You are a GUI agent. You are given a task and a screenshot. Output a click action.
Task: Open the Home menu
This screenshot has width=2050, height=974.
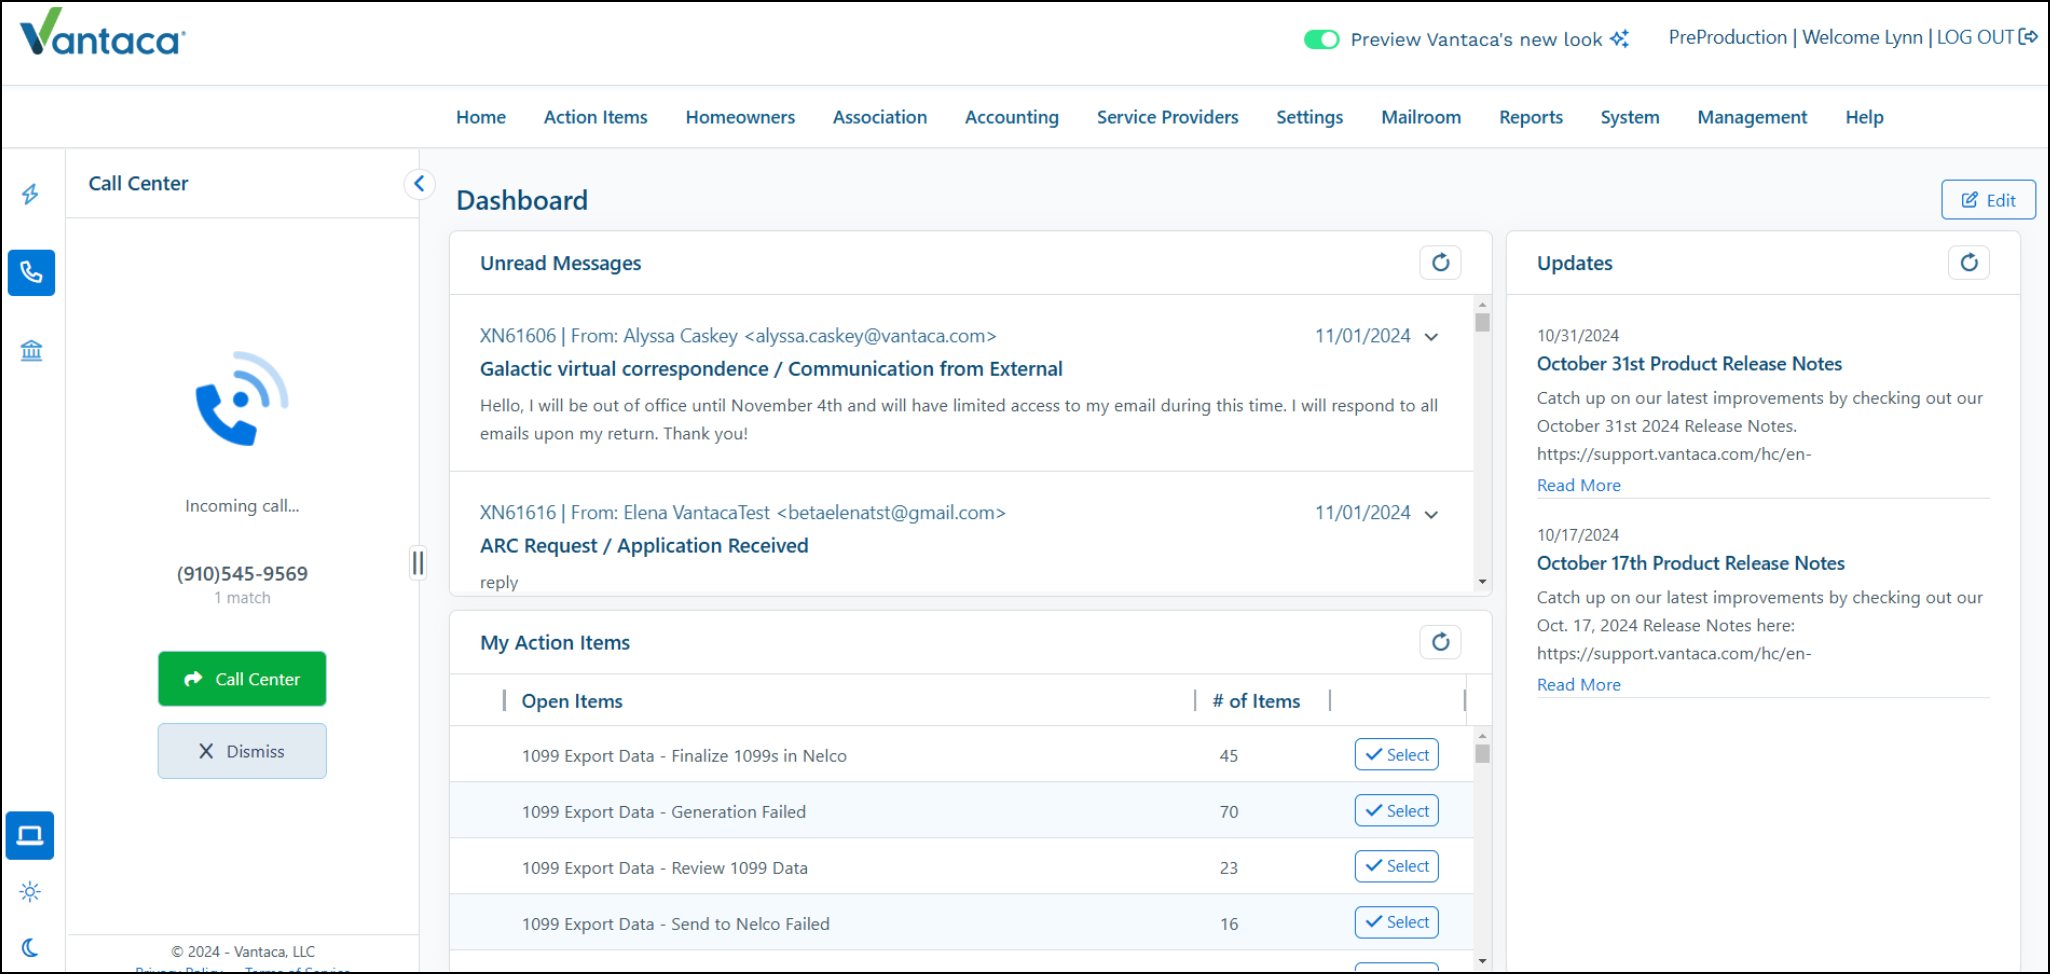481,117
